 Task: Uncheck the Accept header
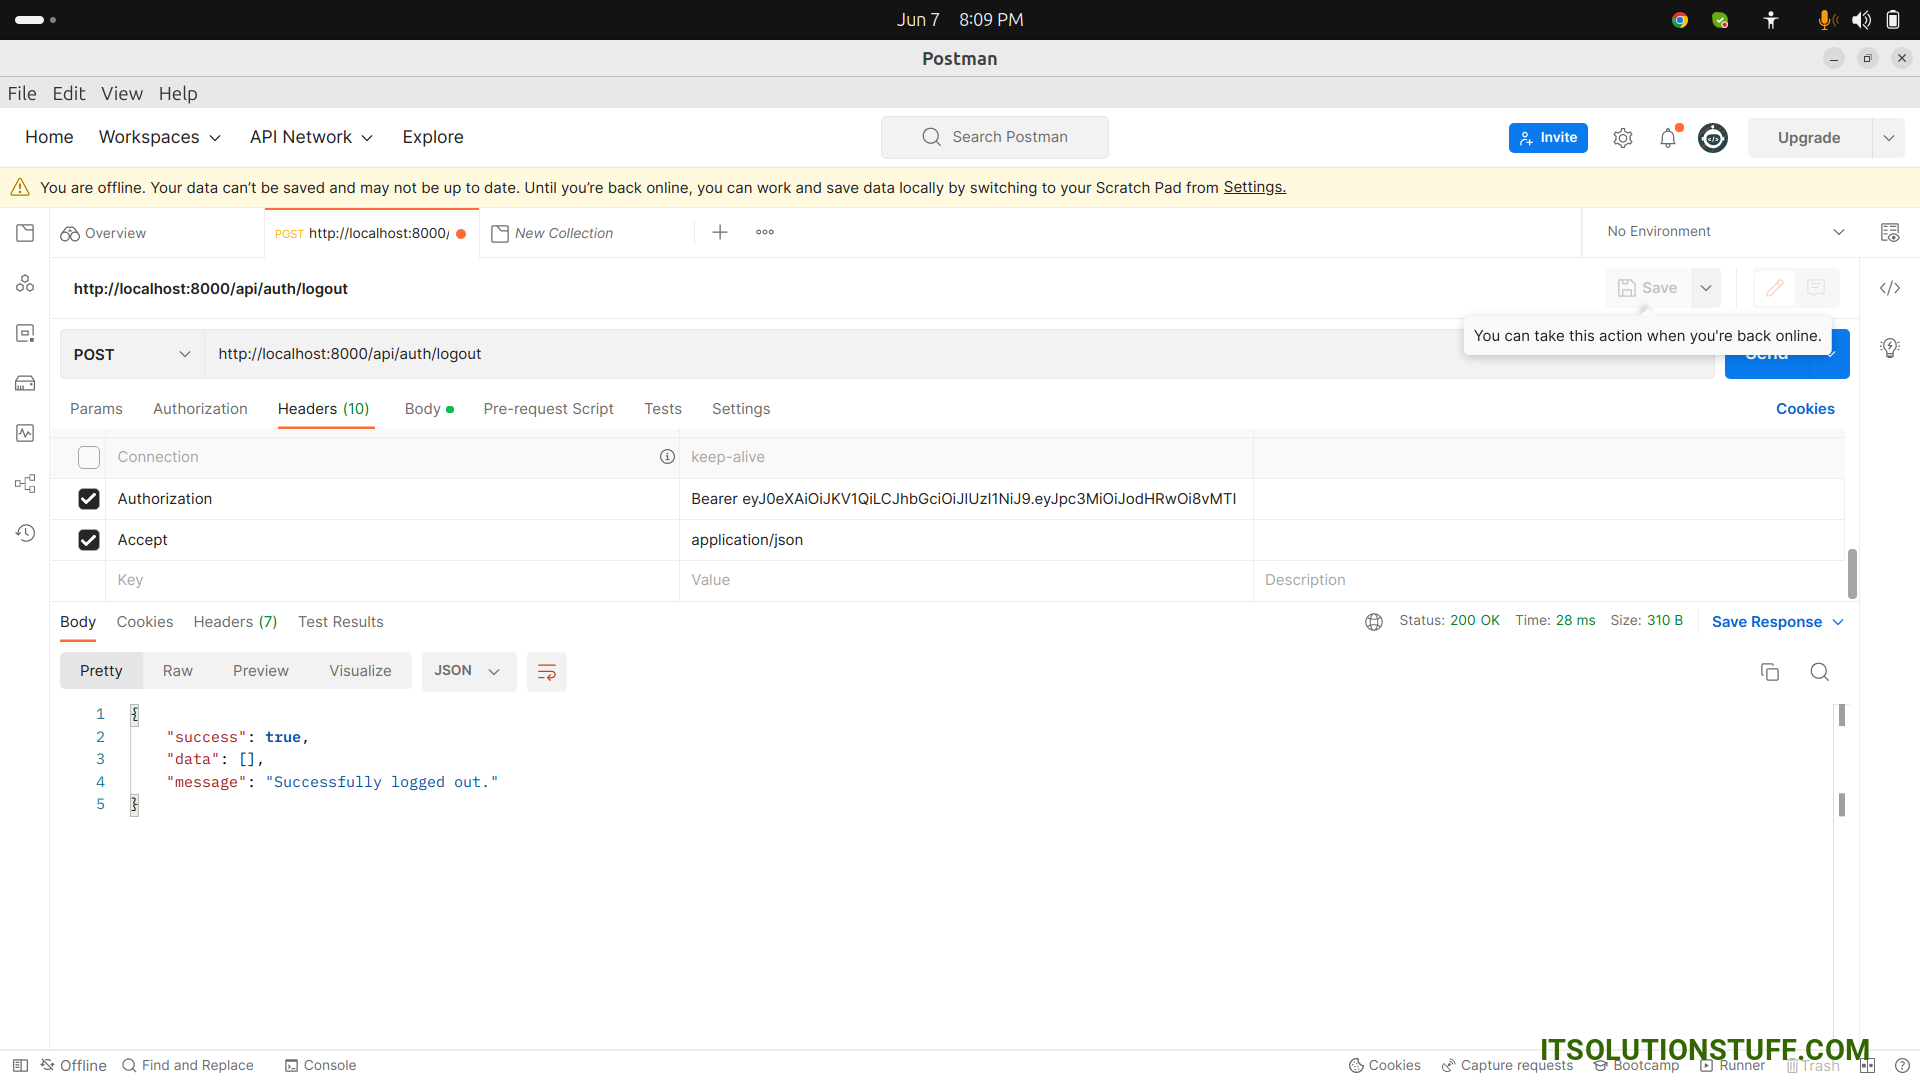click(x=88, y=539)
